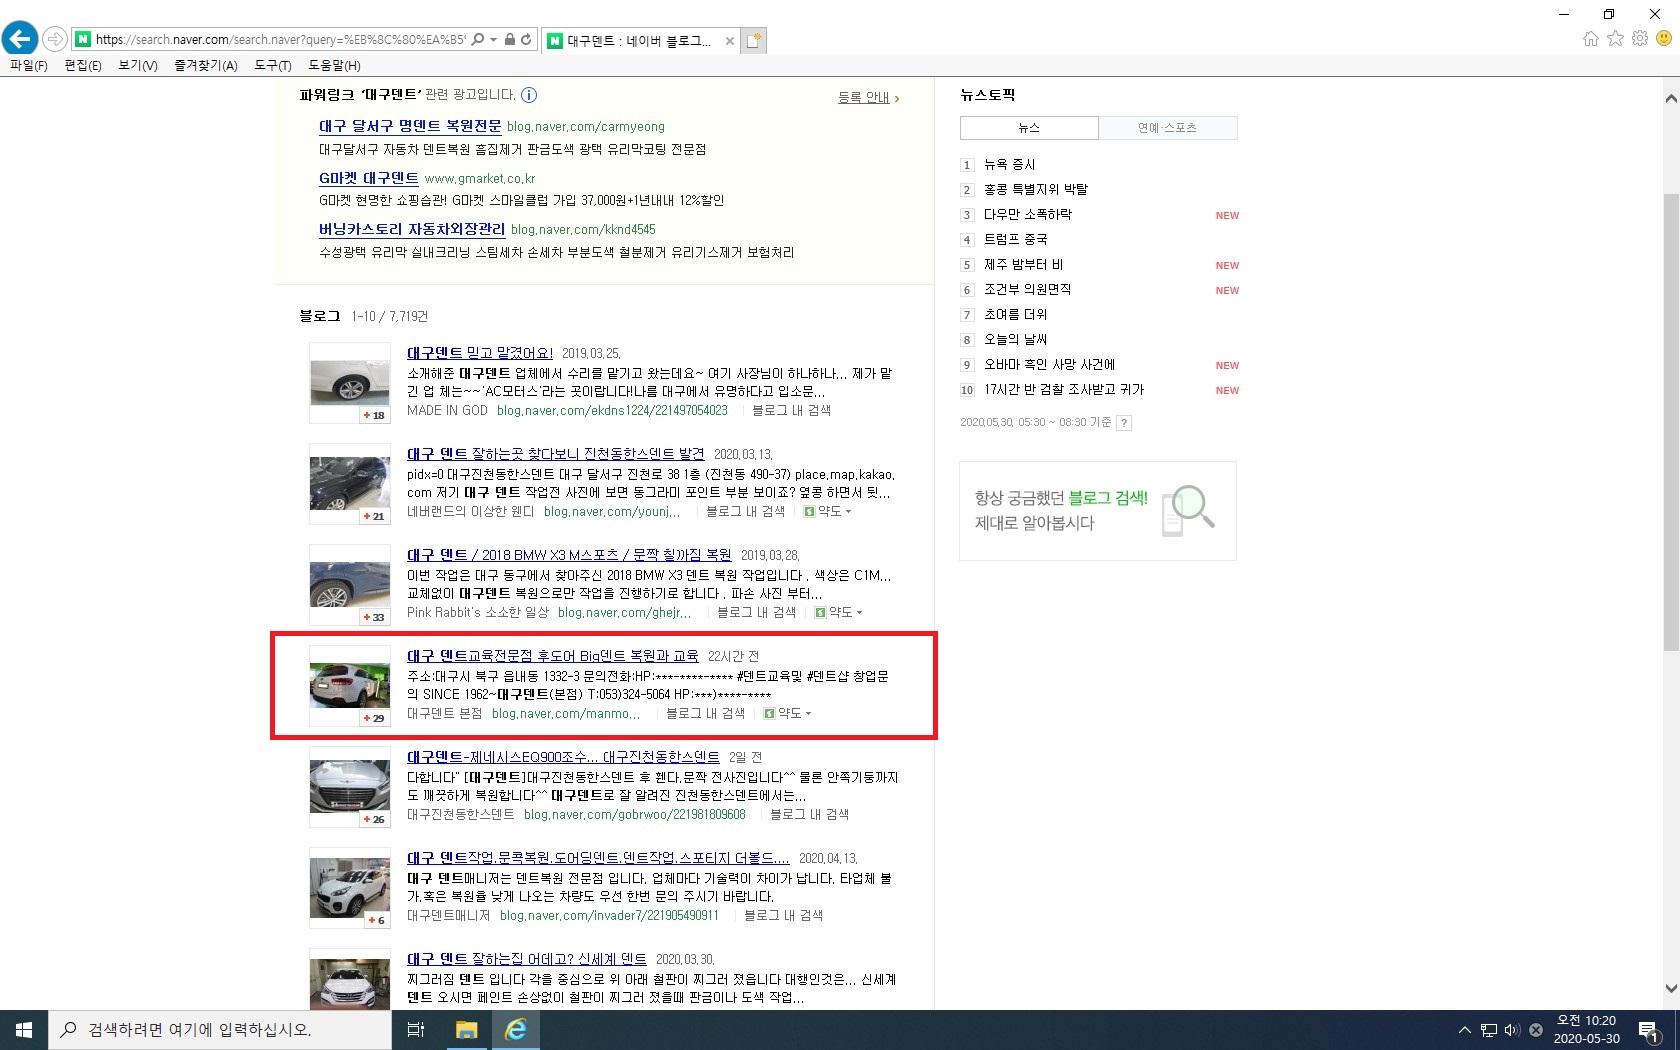Open post 대구덴트-제네시스EQ900
Screen dimensions: 1680x1050
pos(563,757)
